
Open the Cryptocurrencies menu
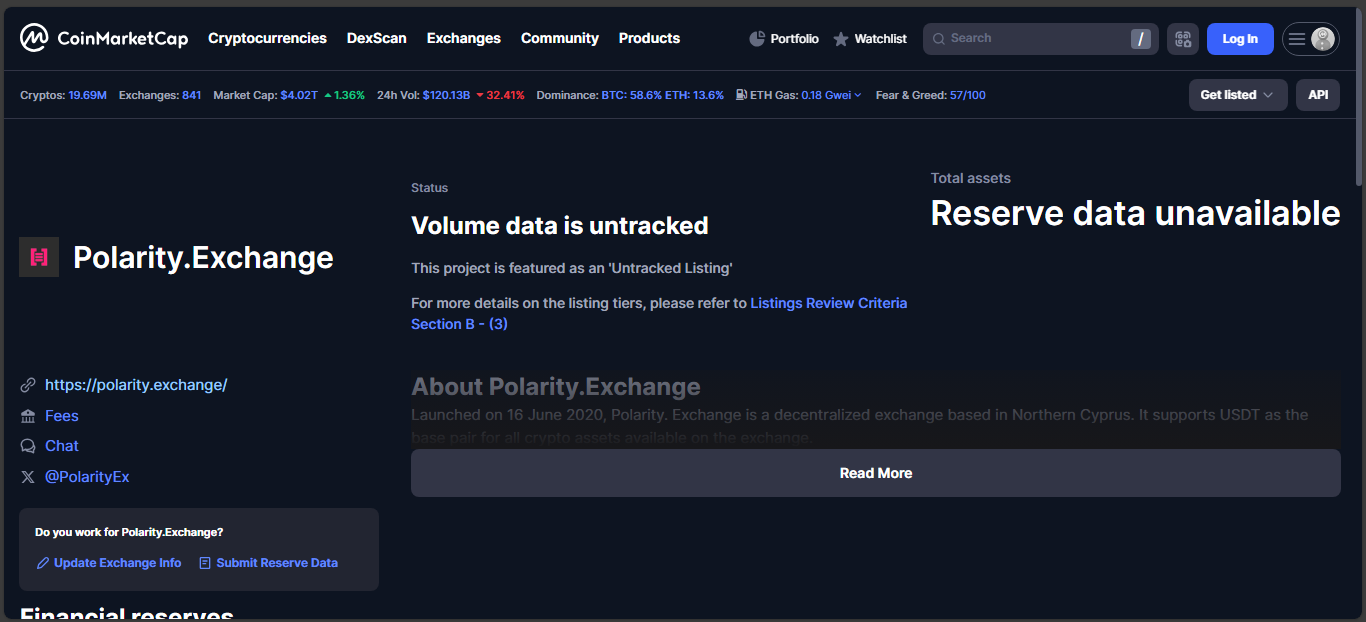267,38
